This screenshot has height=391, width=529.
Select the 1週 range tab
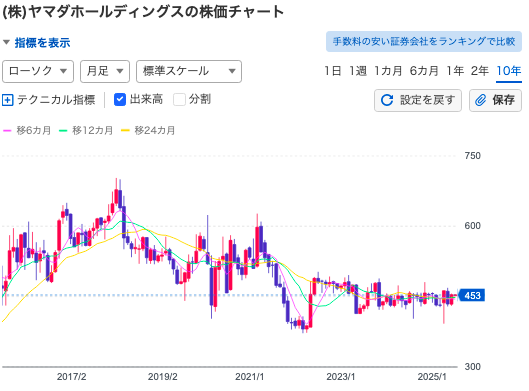point(358,71)
